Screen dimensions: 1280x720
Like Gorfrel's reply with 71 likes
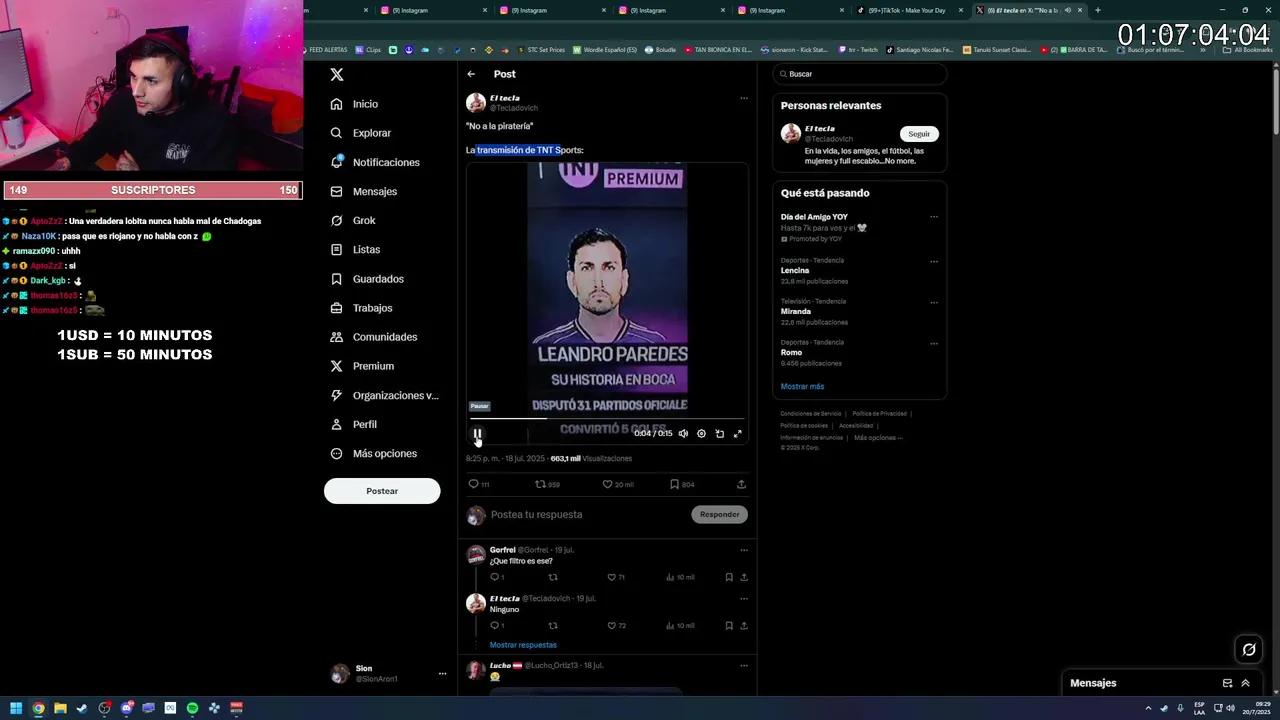point(616,577)
